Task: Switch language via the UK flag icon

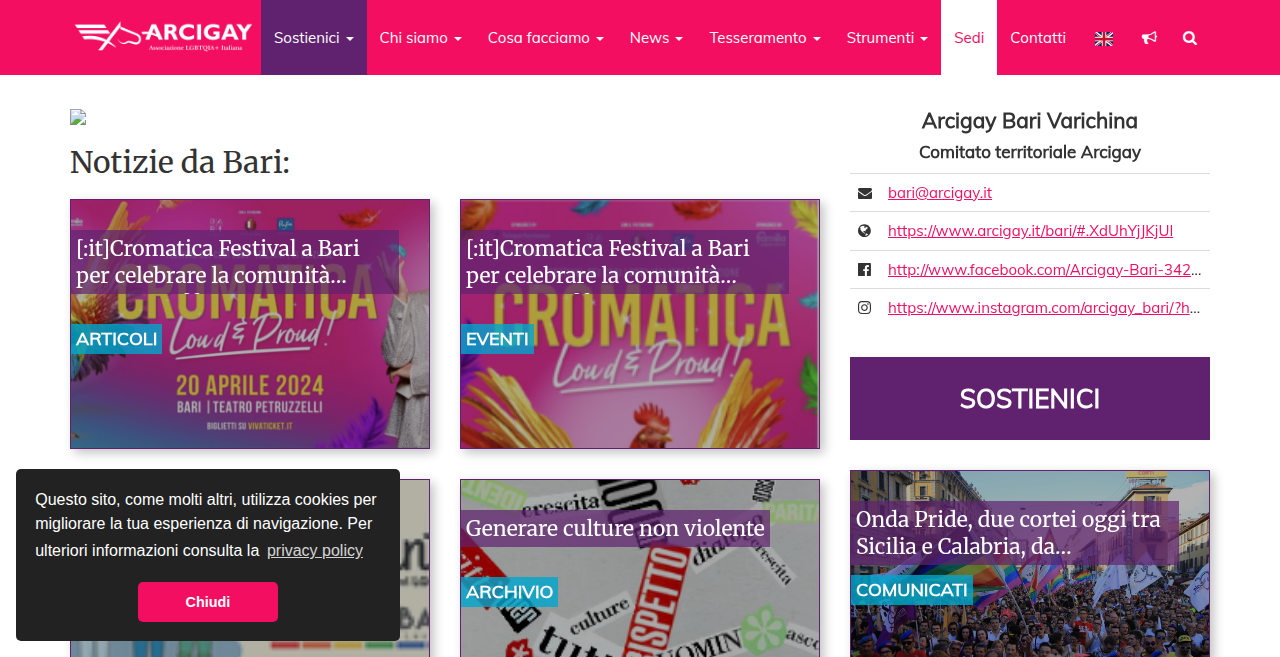Action: pos(1104,38)
